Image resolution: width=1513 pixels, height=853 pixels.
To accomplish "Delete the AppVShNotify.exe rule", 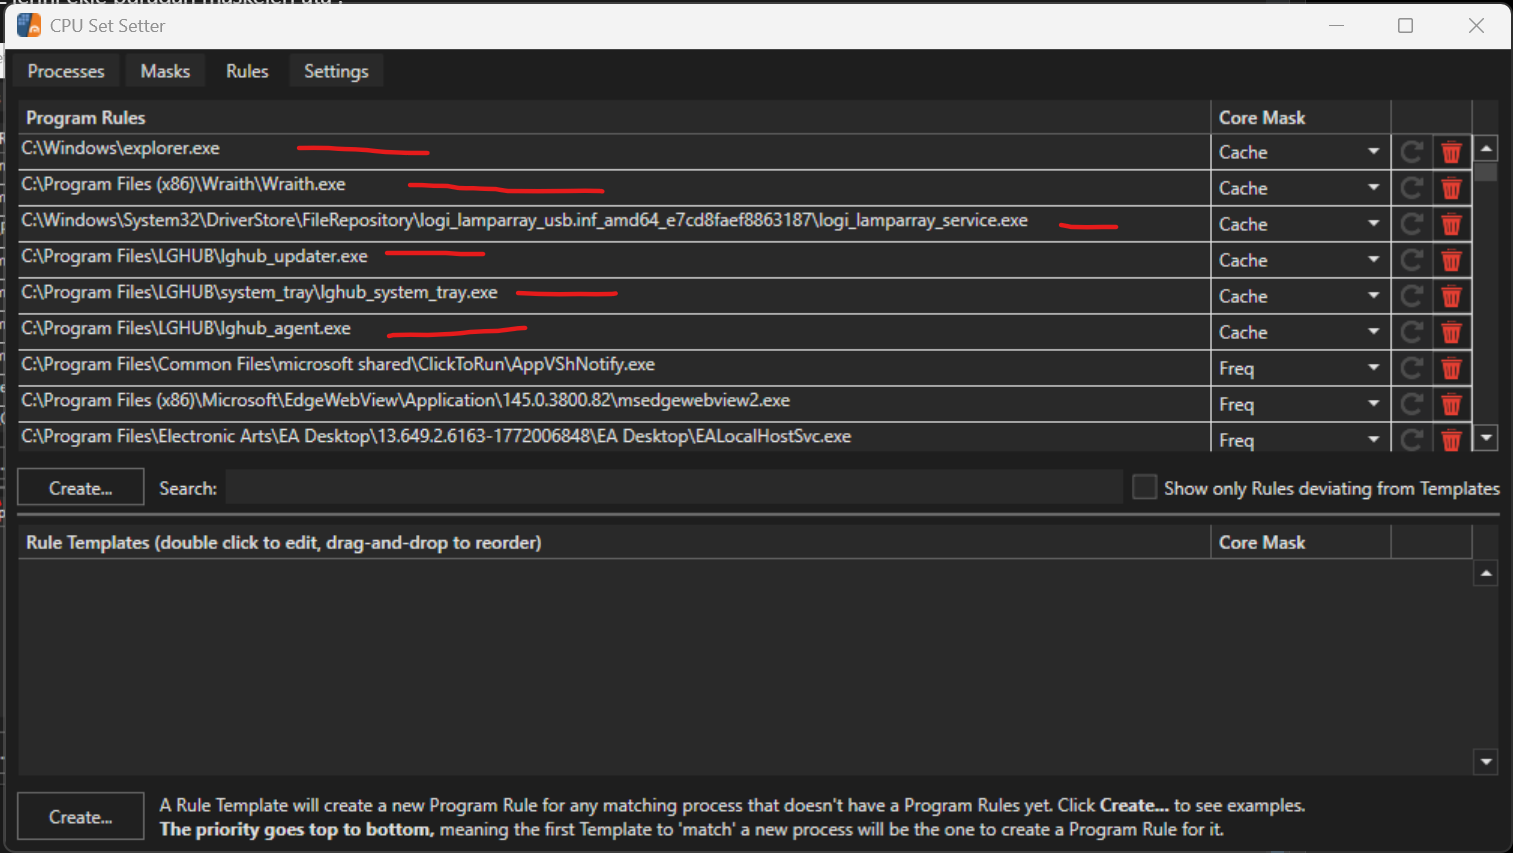I will [x=1451, y=368].
